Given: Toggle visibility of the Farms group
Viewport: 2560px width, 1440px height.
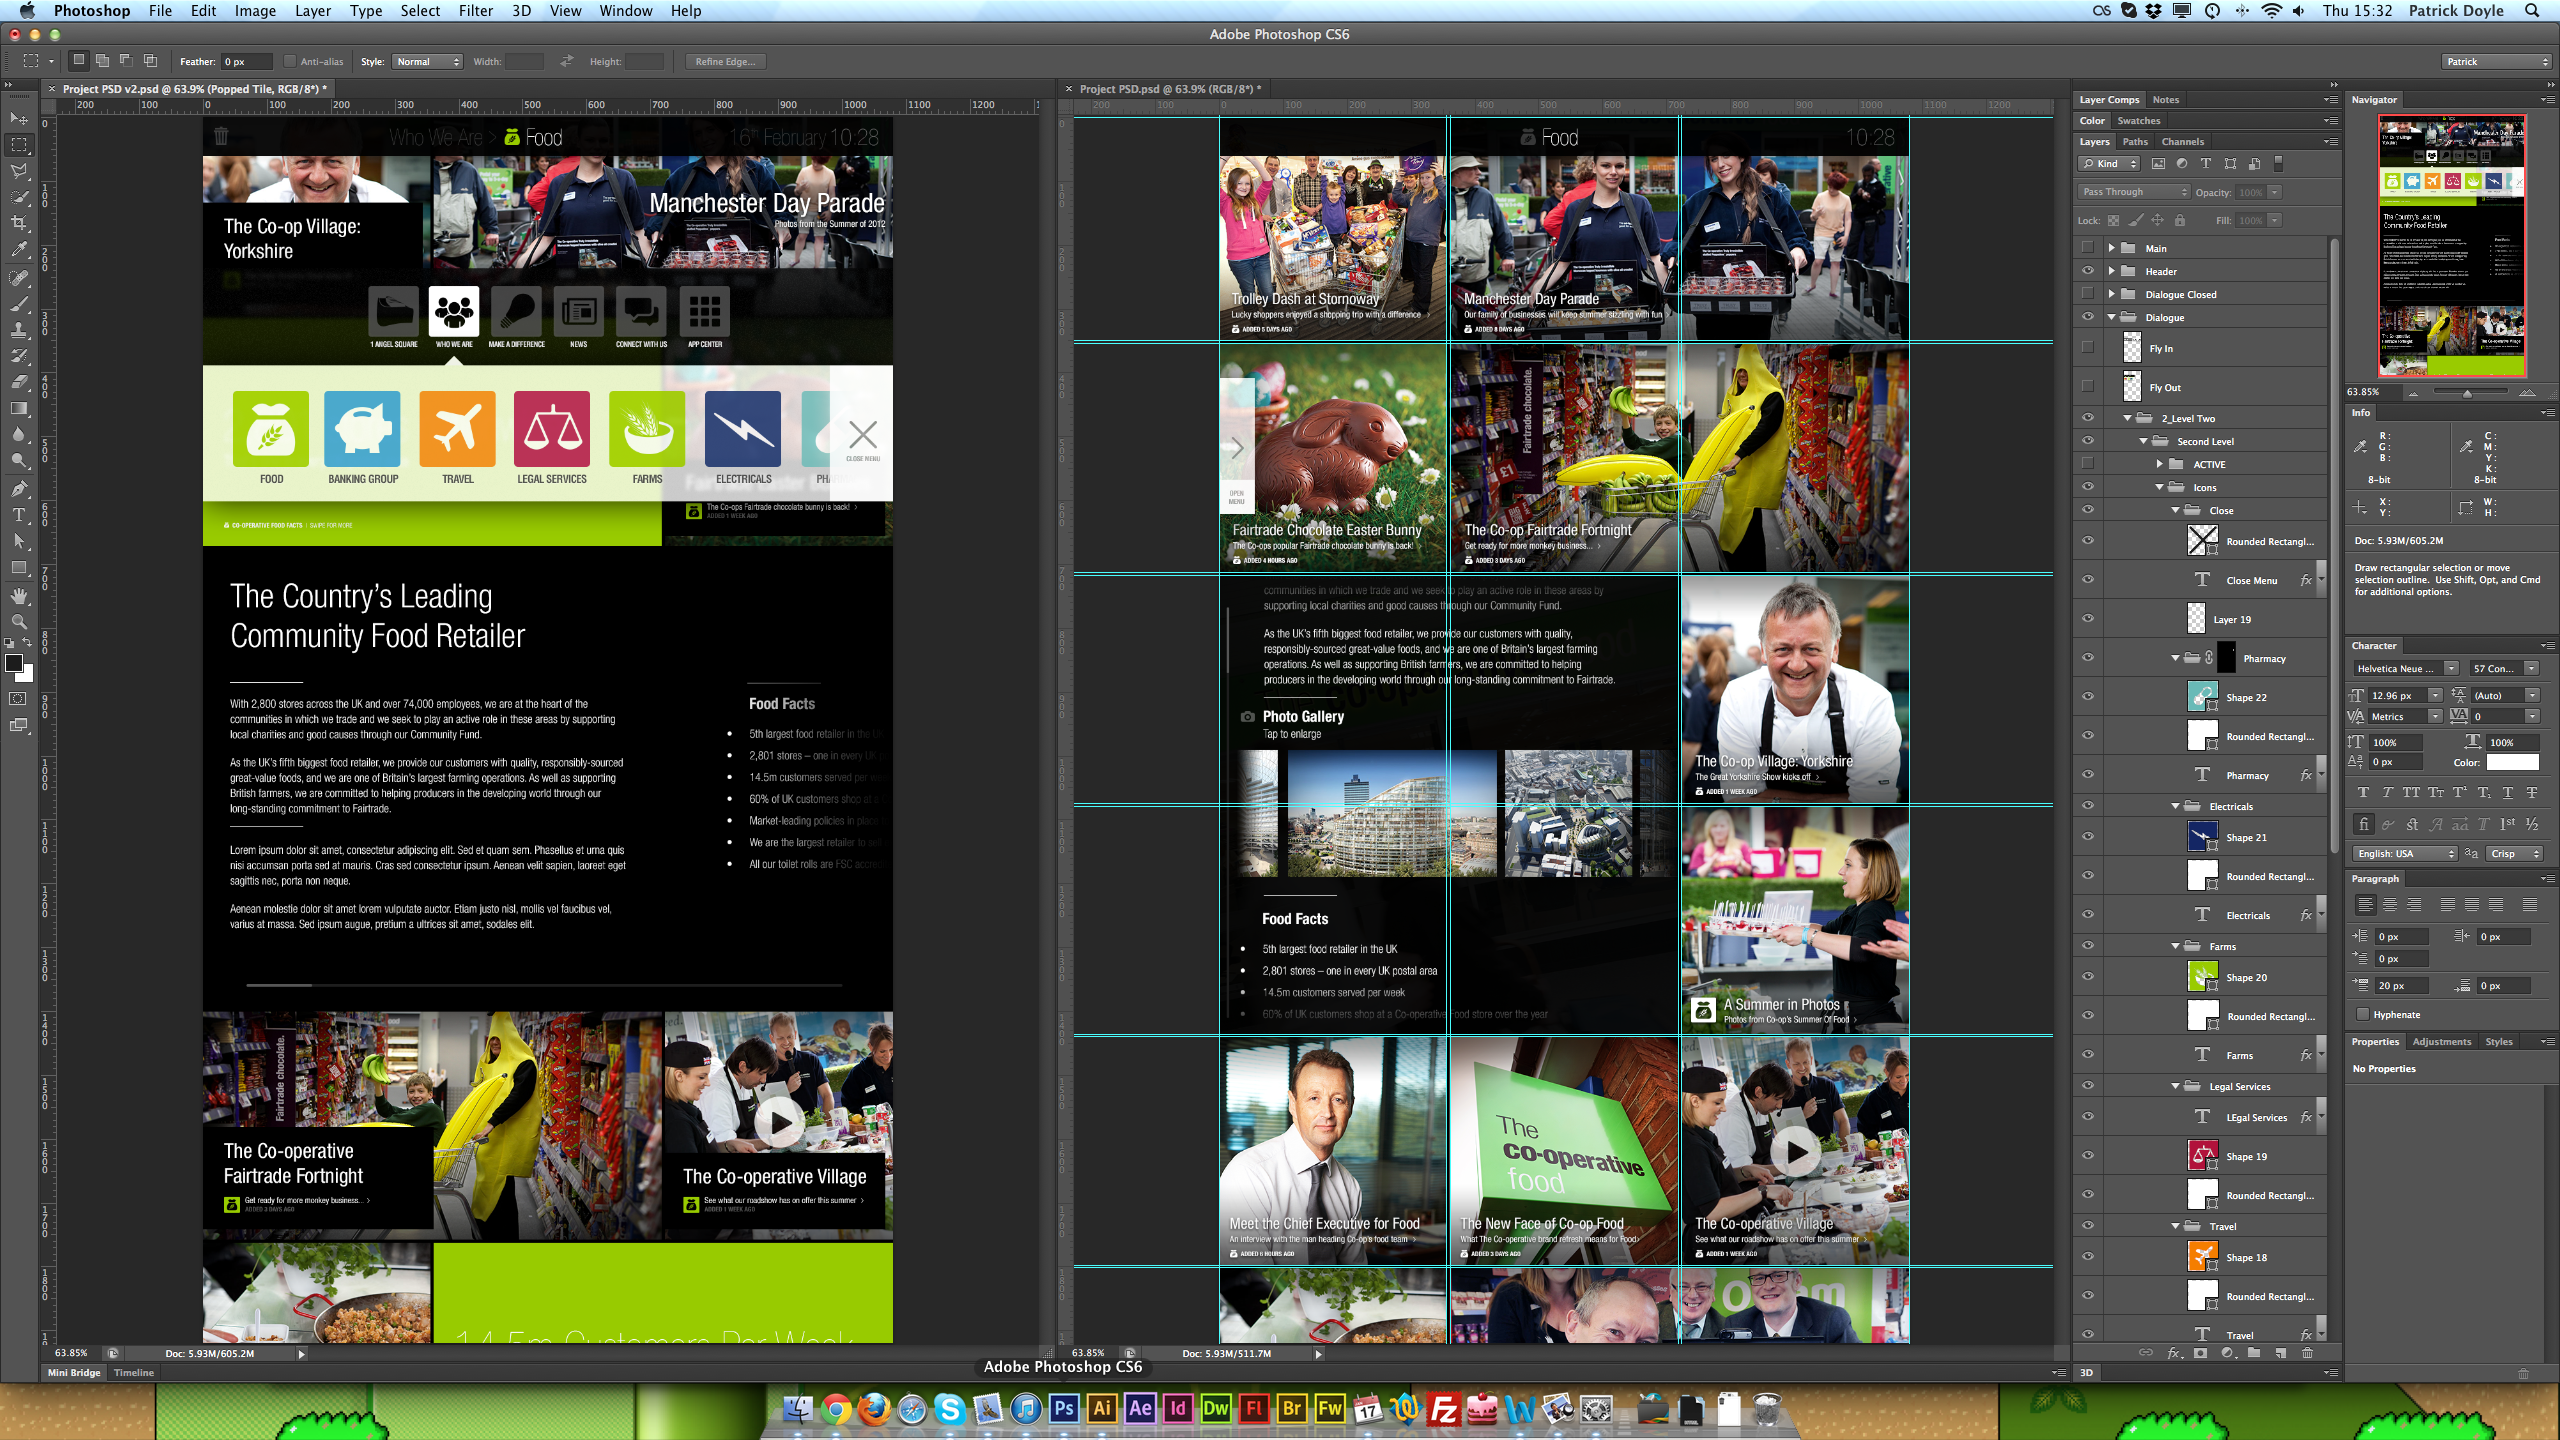Looking at the screenshot, I should tap(2088, 945).
